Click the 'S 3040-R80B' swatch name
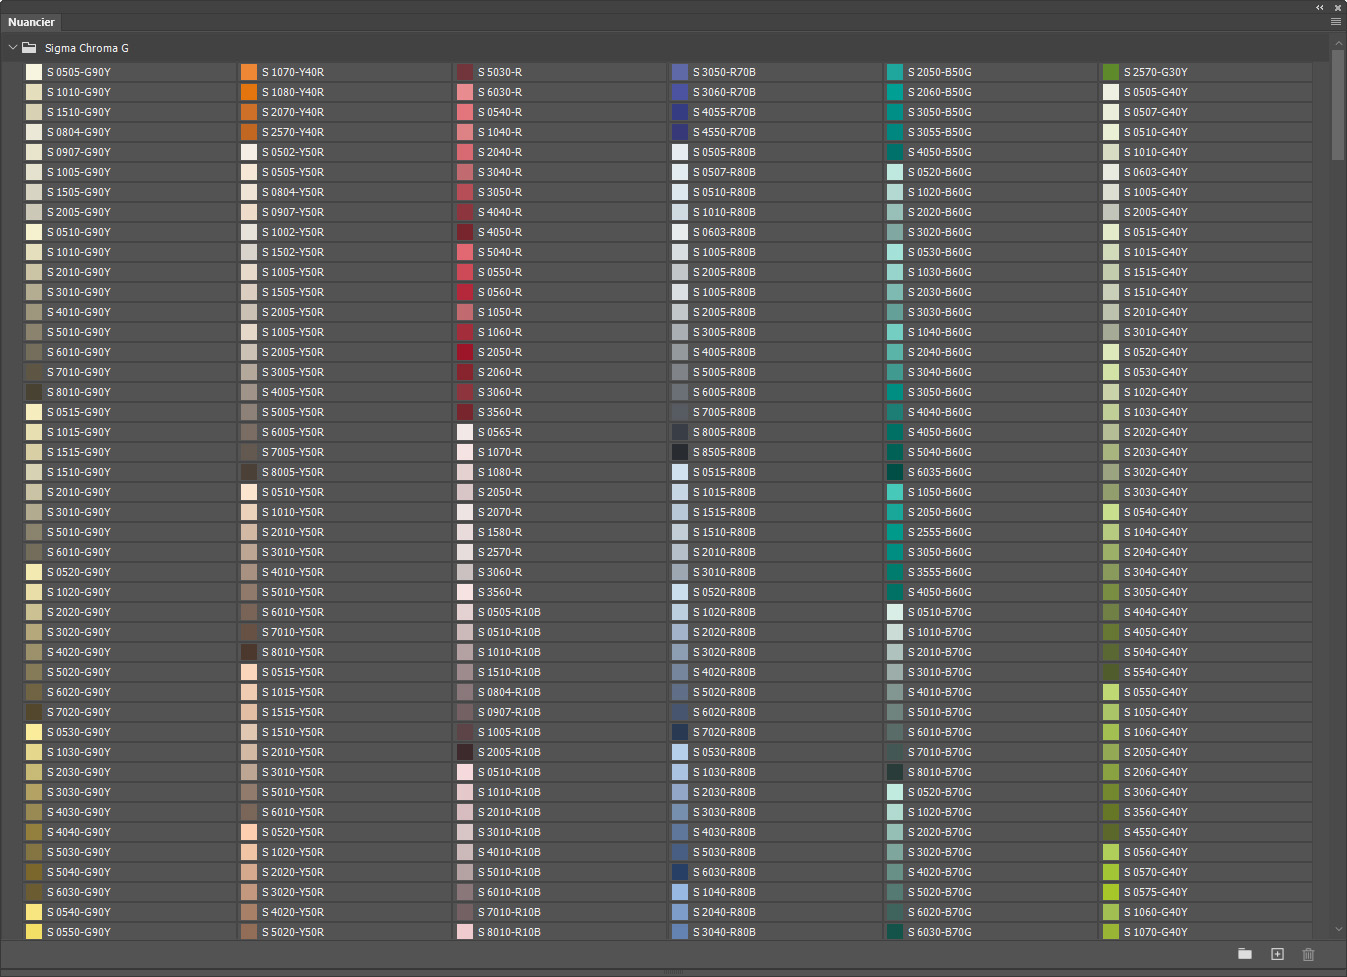 (x=724, y=932)
